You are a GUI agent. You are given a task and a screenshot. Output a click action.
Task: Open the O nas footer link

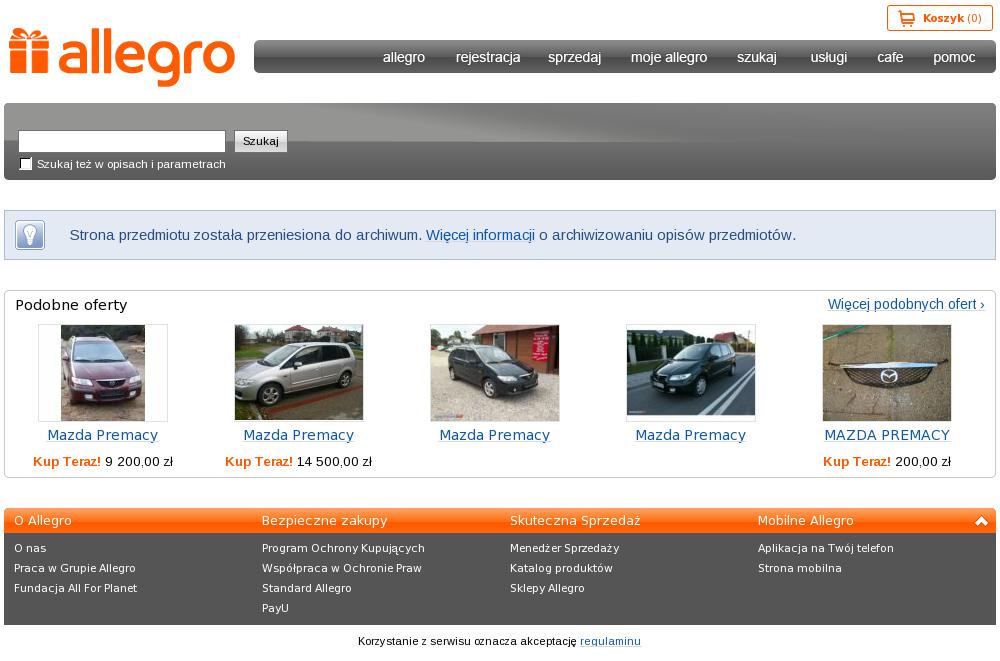coord(30,548)
